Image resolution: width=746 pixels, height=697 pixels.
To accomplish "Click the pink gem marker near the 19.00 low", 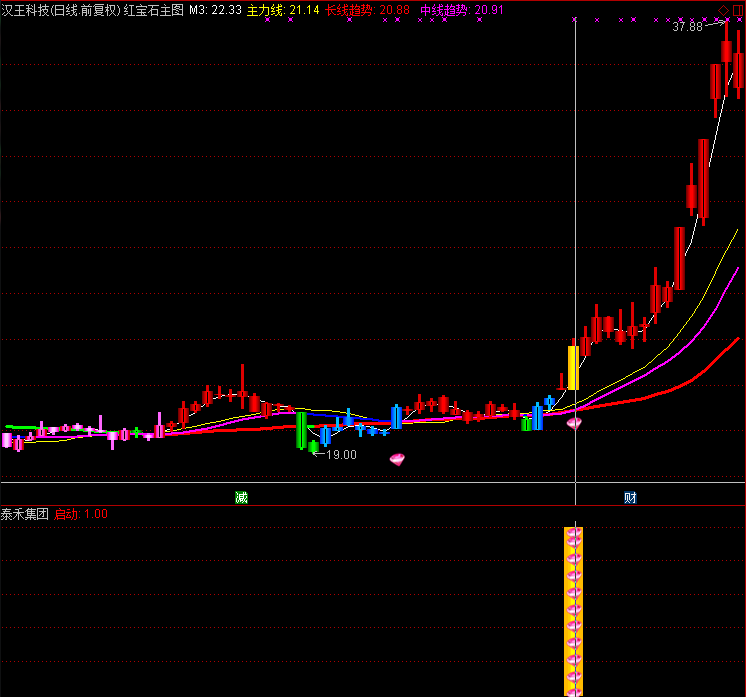I will pos(398,459).
